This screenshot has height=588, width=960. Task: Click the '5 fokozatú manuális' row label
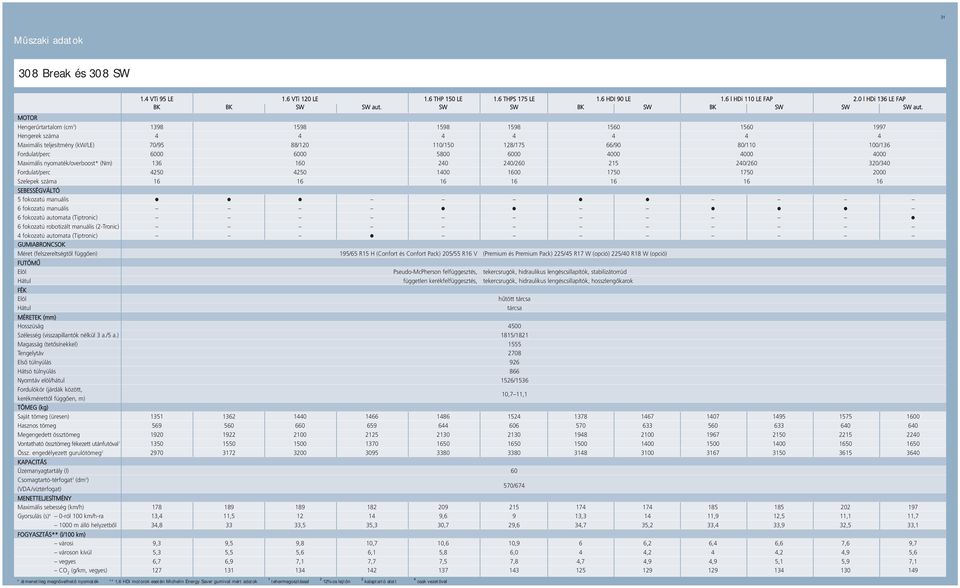(x=43, y=199)
